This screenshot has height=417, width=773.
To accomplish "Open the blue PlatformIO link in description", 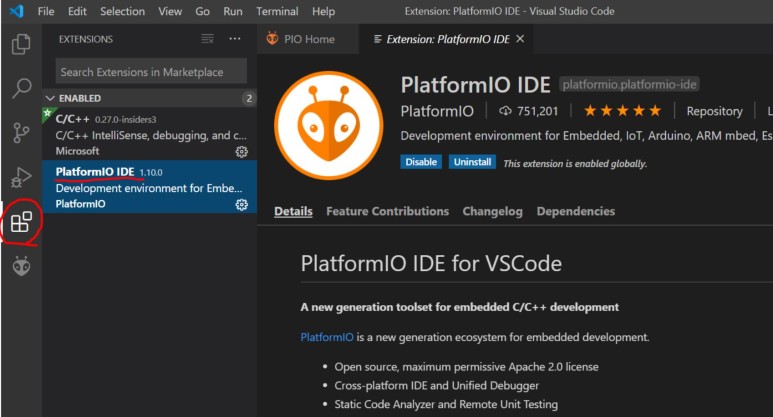I will (x=327, y=337).
